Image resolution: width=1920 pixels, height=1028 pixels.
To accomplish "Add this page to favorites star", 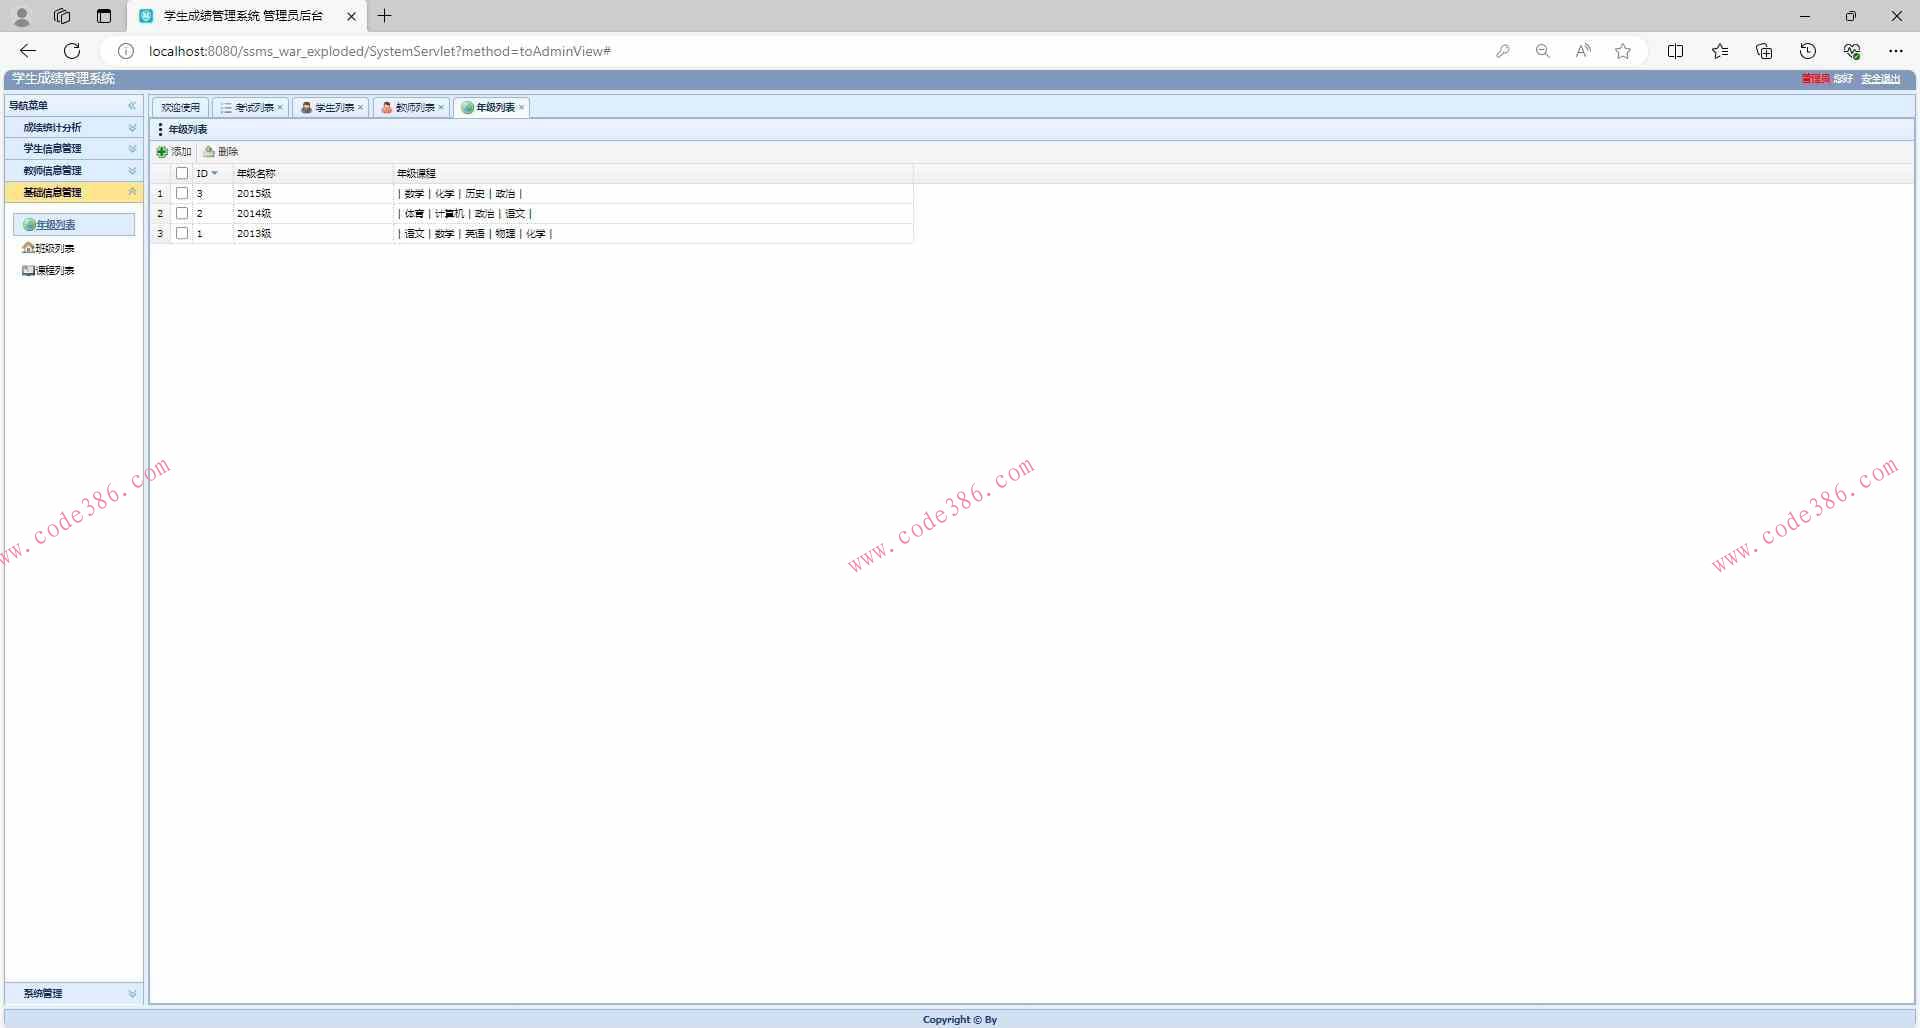I will coord(1623,51).
